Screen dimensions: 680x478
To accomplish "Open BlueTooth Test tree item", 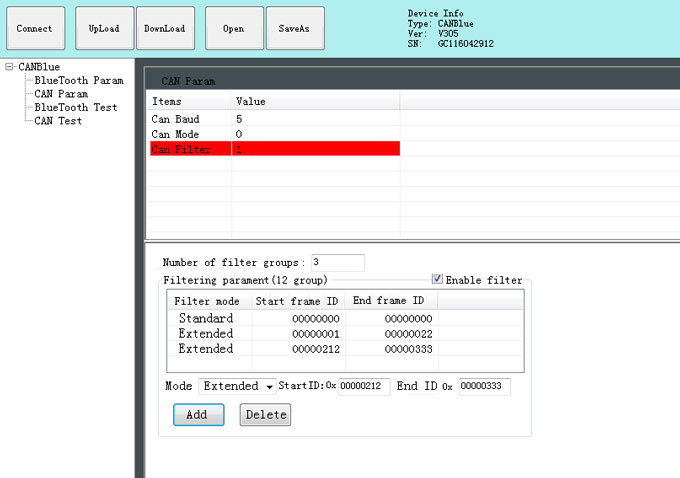I will click(75, 107).
